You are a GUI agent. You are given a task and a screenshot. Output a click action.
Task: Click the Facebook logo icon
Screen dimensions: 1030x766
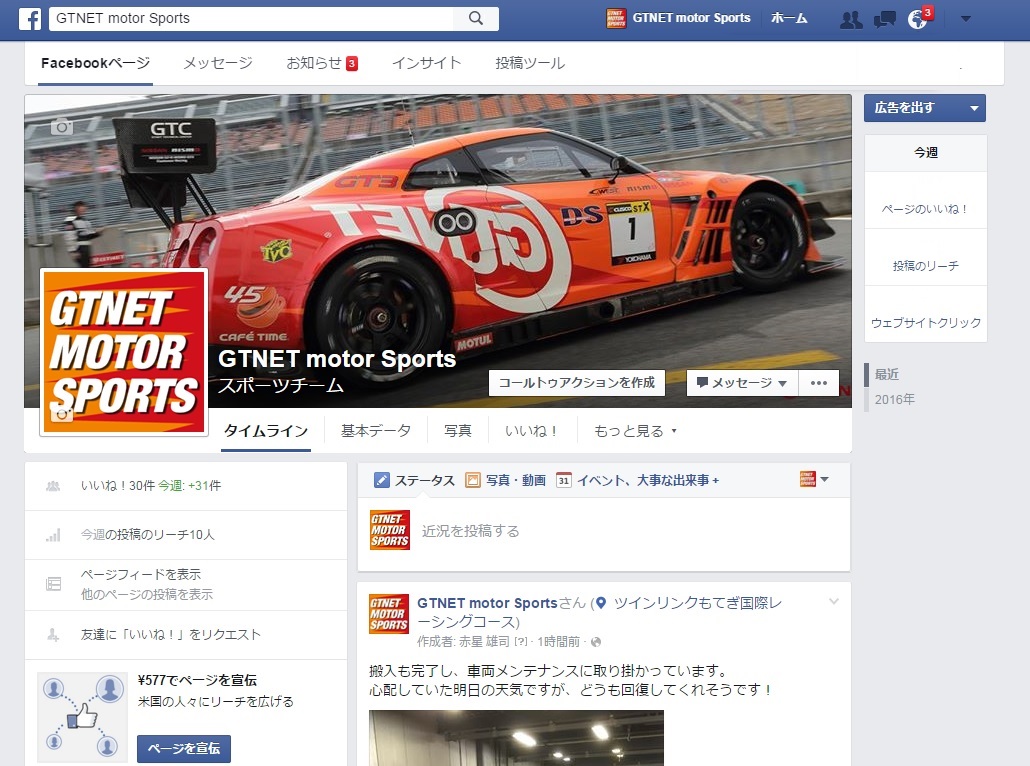(30, 18)
